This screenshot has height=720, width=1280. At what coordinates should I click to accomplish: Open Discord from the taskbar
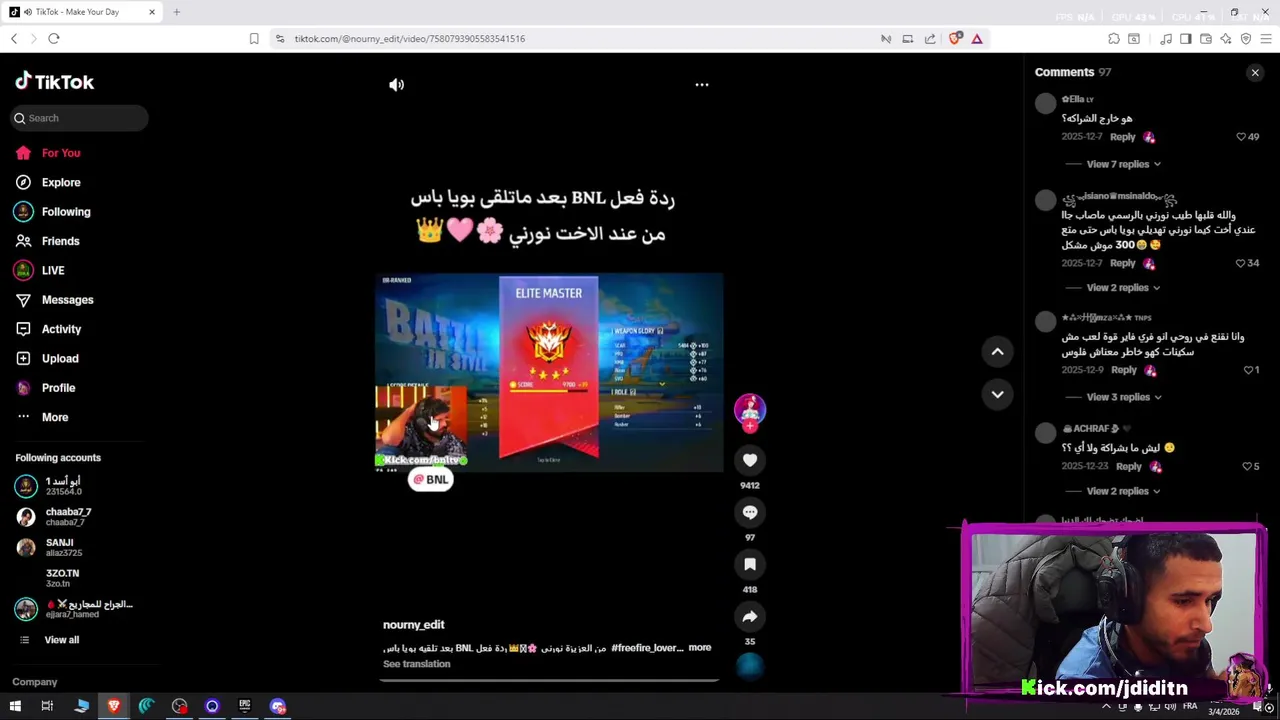278,706
